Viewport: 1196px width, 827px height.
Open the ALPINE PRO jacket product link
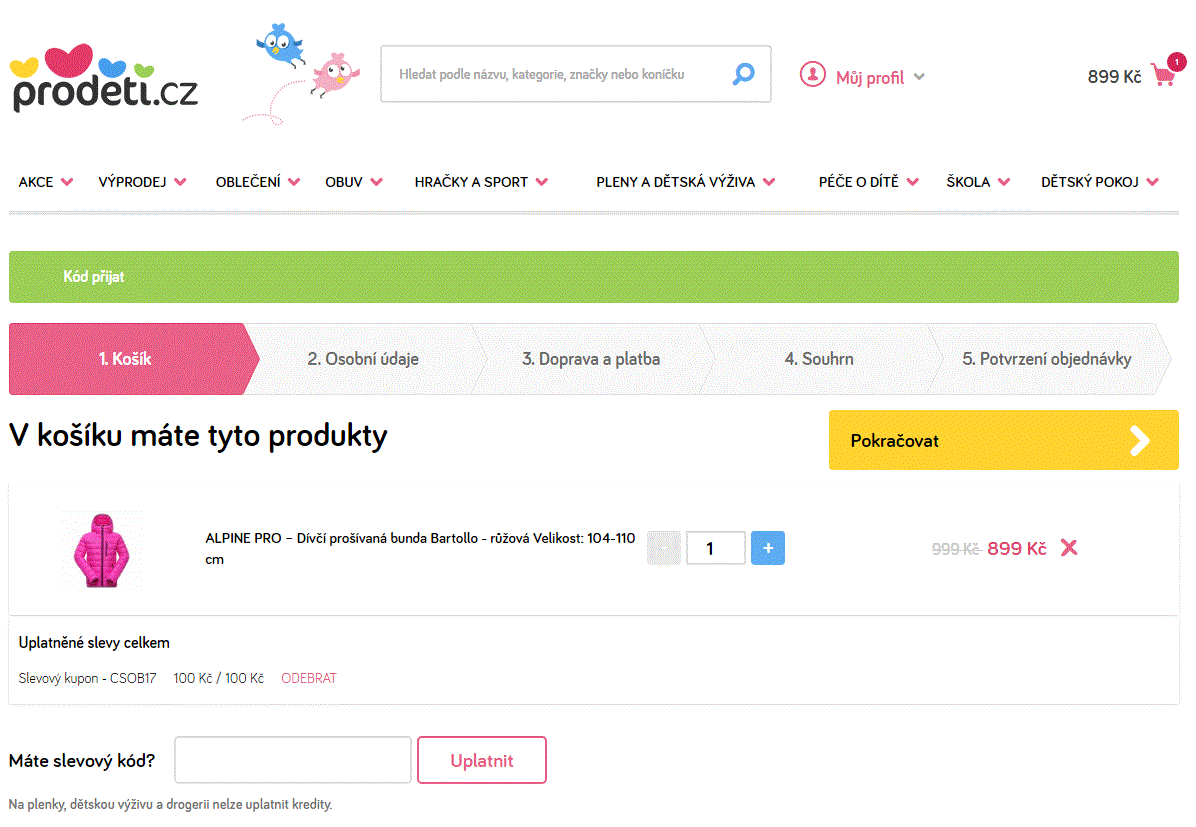click(420, 549)
